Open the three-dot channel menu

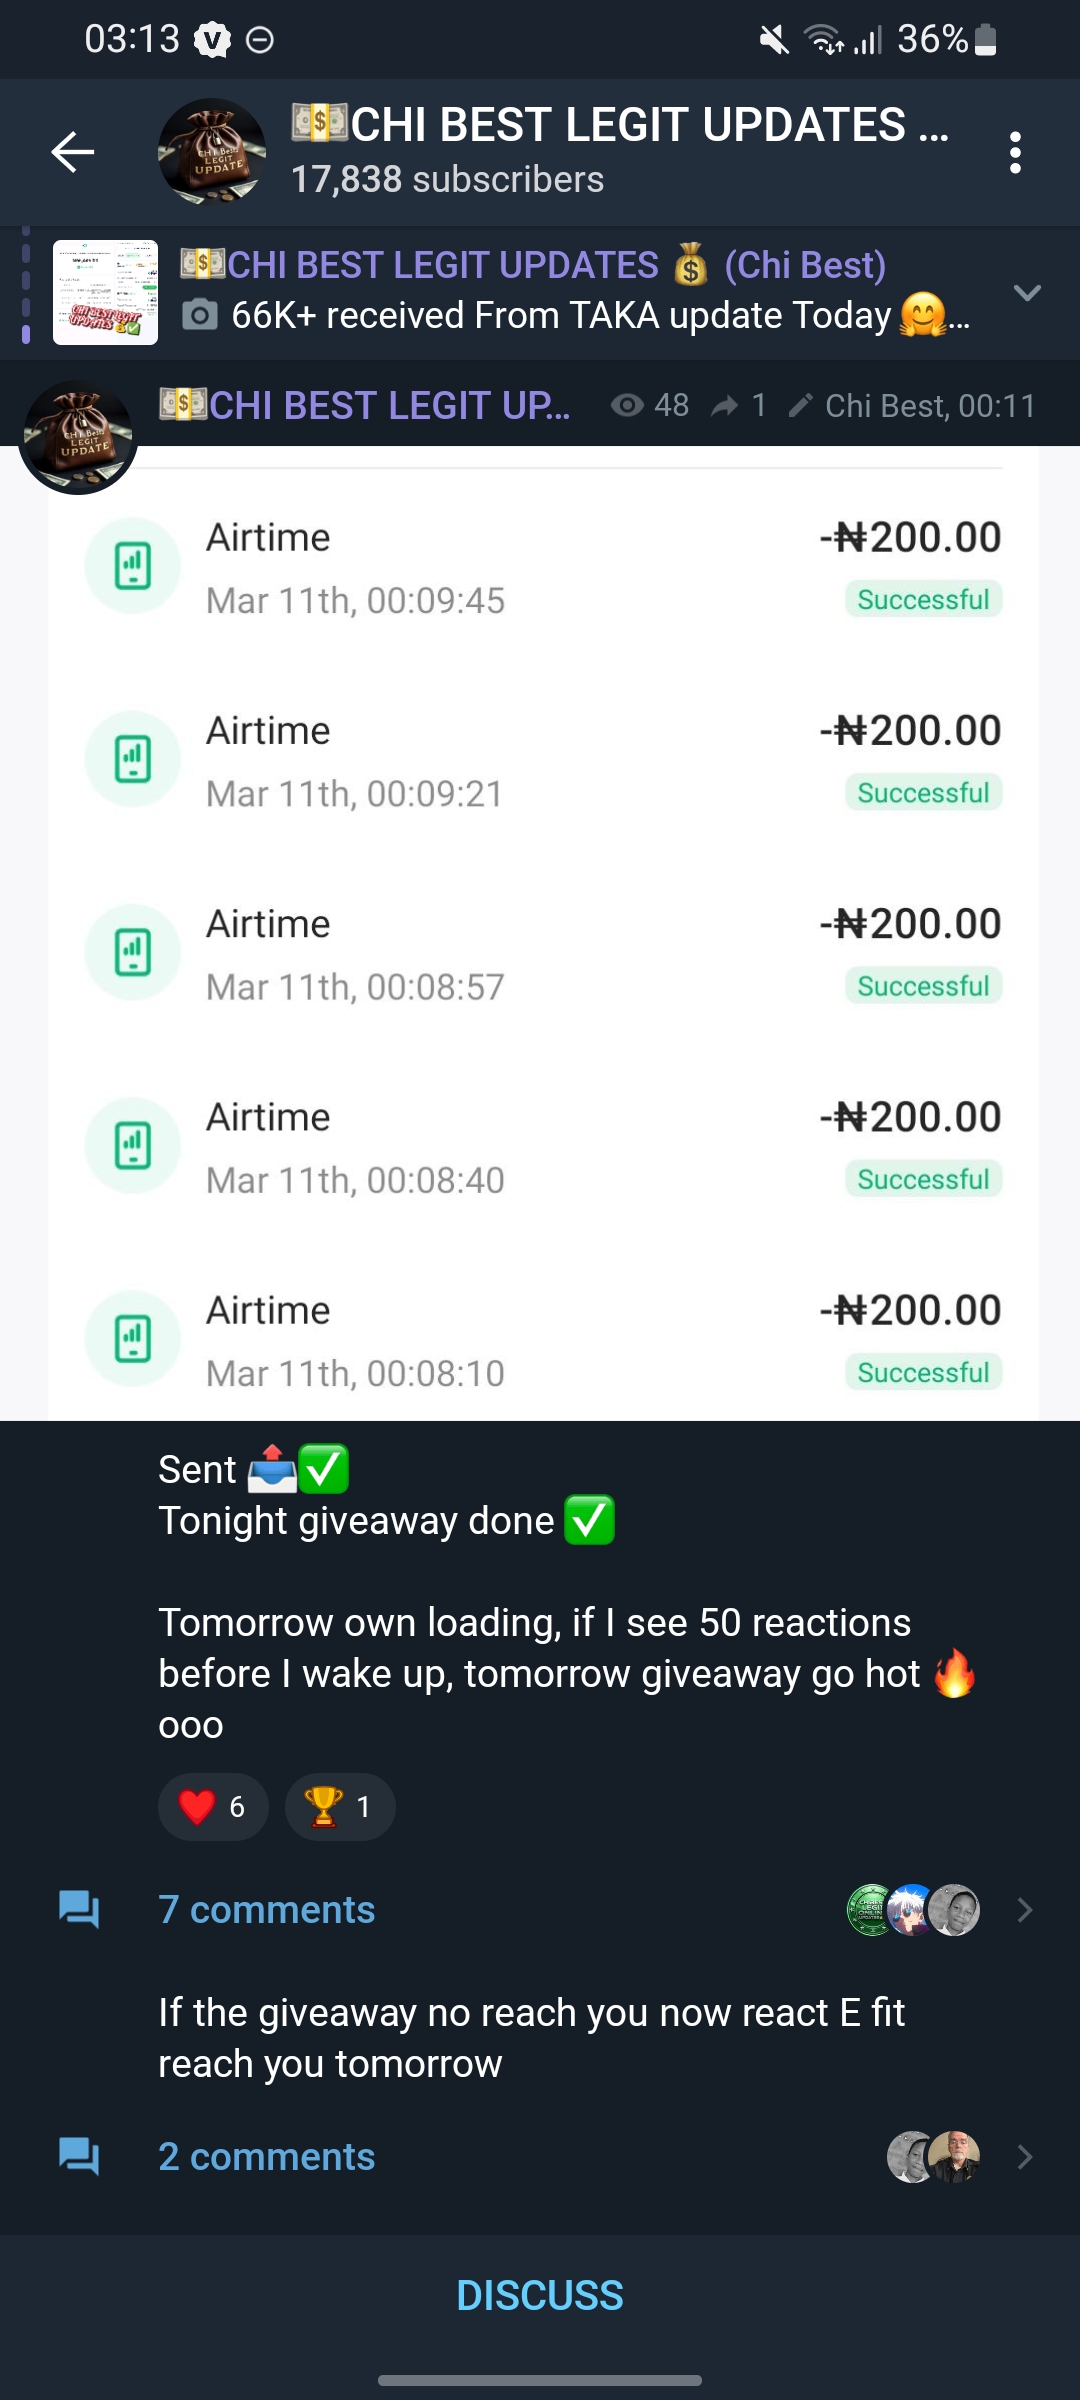click(1015, 153)
